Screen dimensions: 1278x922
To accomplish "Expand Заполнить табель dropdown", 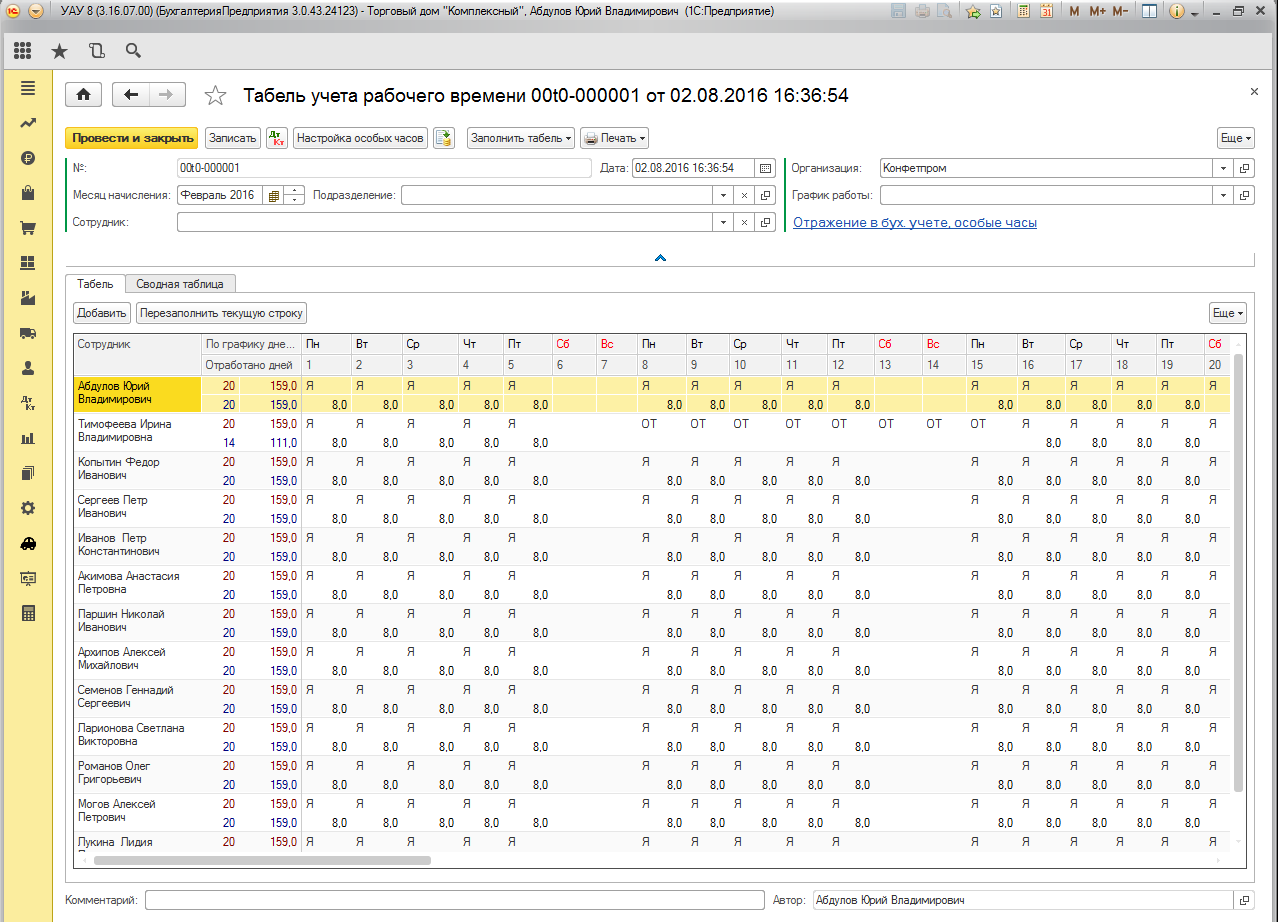I will pyautogui.click(x=521, y=138).
